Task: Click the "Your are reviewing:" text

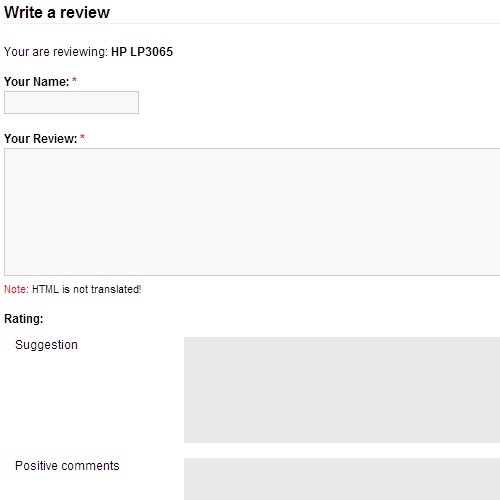Action: click(x=56, y=52)
